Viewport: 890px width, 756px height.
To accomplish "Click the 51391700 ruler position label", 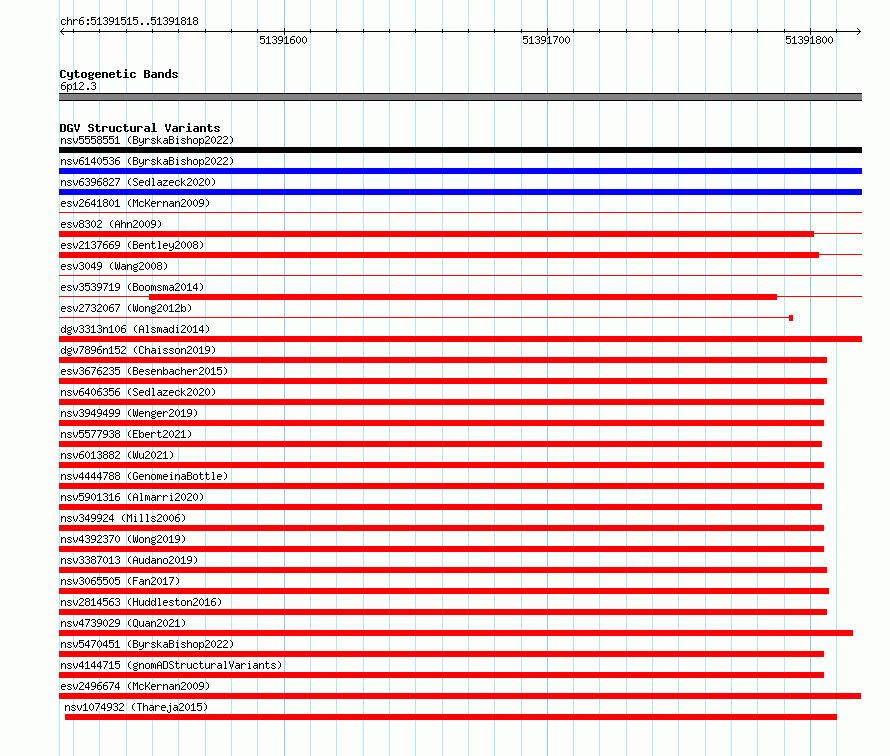I will [546, 40].
